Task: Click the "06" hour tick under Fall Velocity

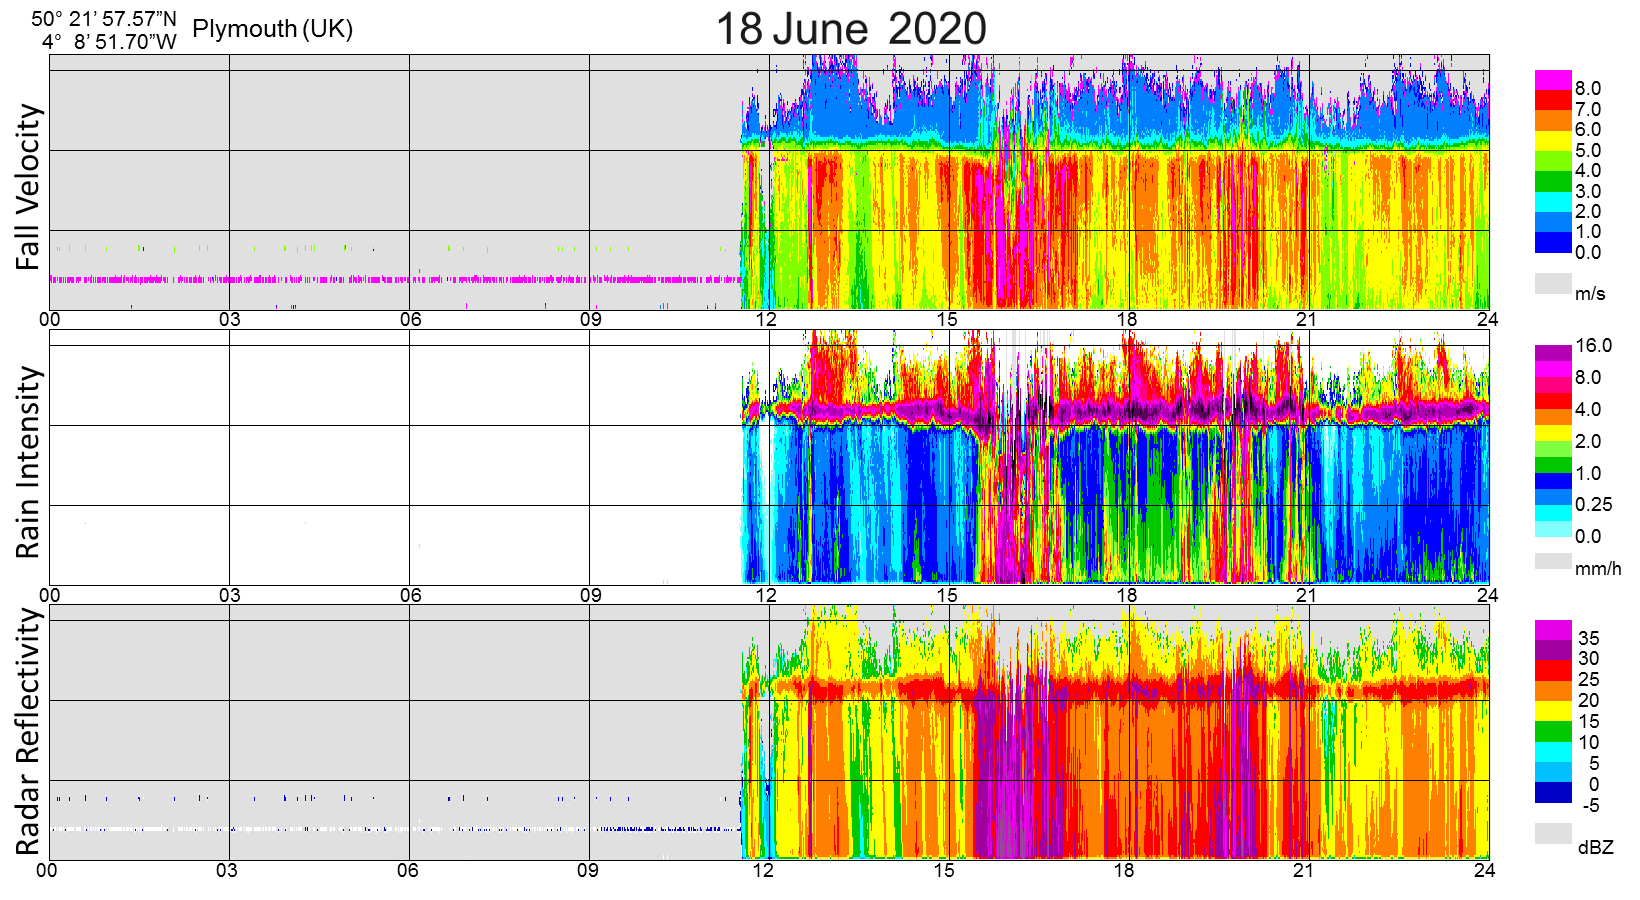Action: [410, 320]
